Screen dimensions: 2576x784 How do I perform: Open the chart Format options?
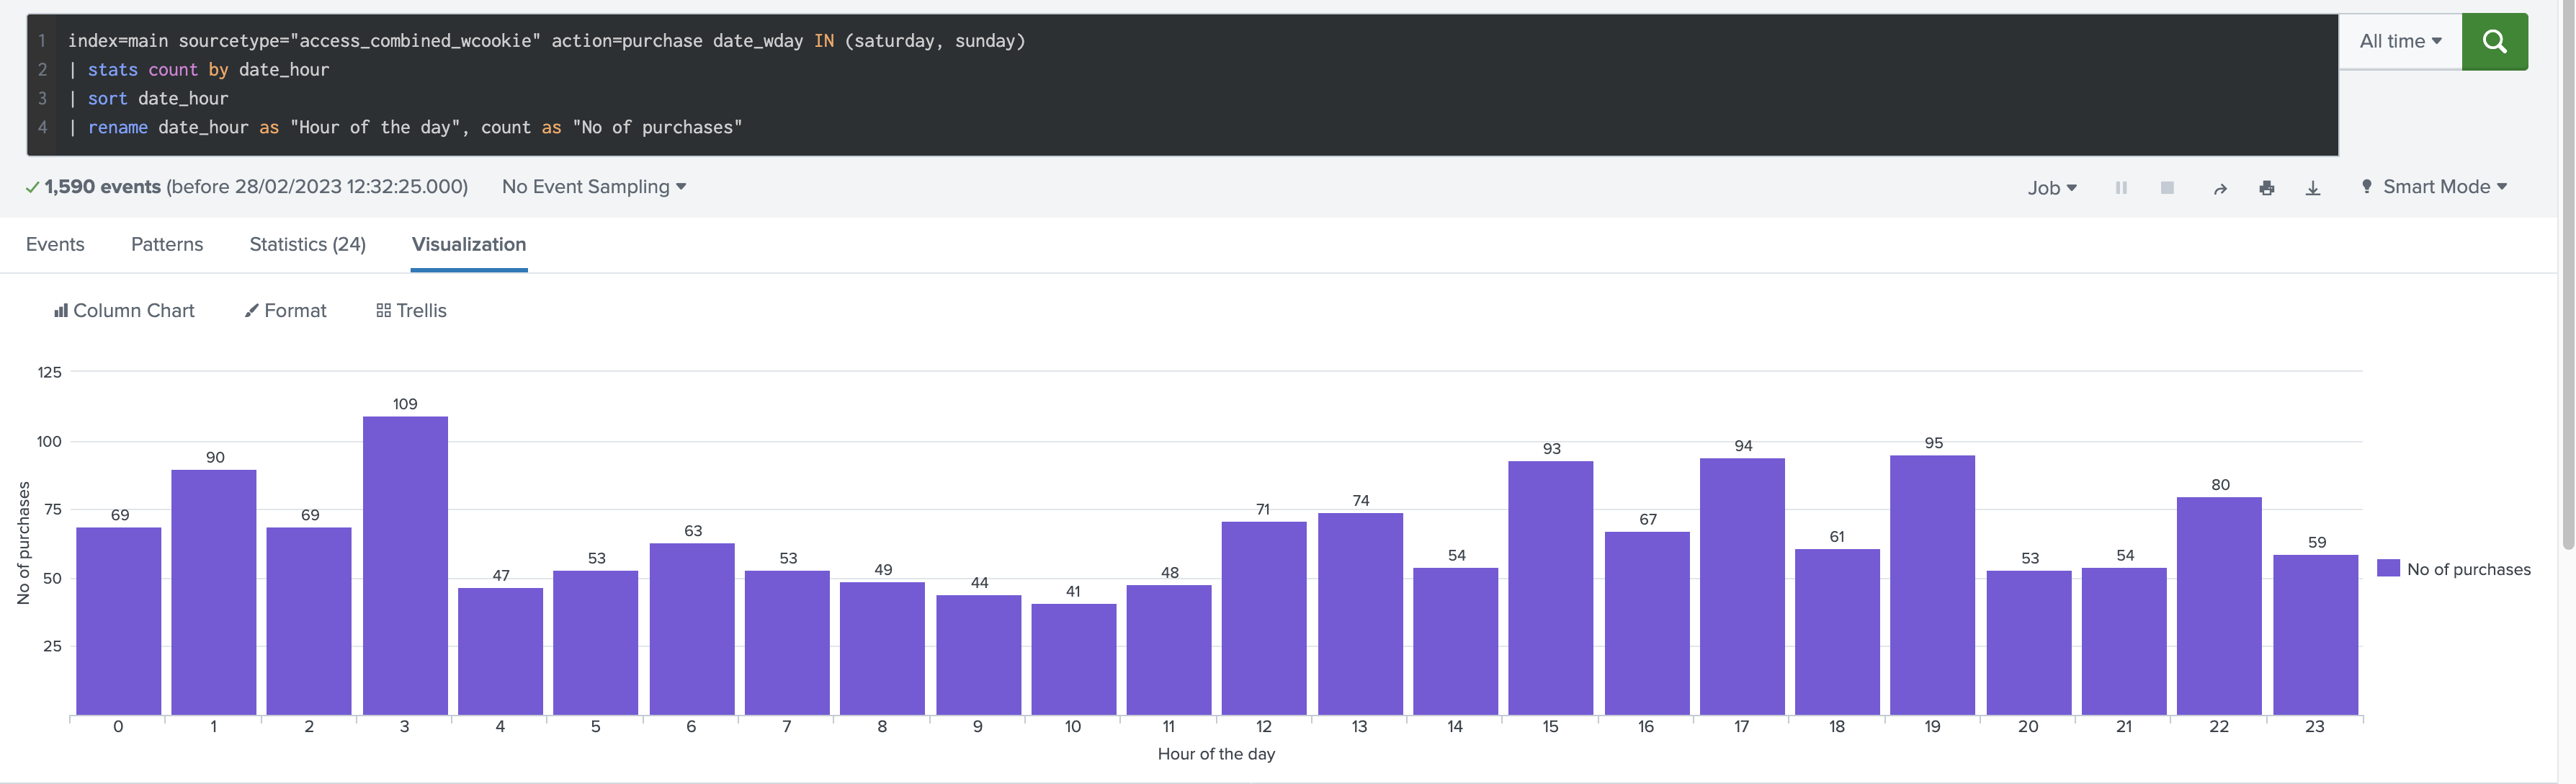click(285, 310)
